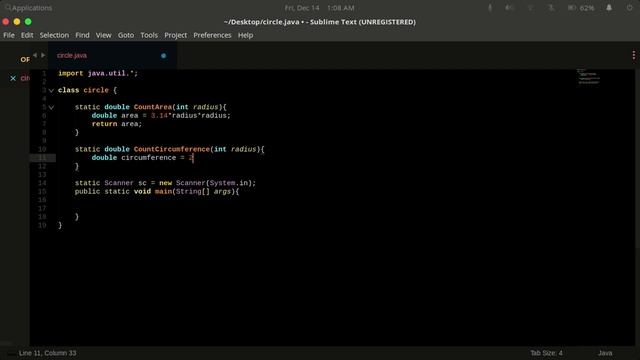Click Line 11, Column 33 status text
Image resolution: width=640 pixels, height=360 pixels.
(x=47, y=353)
